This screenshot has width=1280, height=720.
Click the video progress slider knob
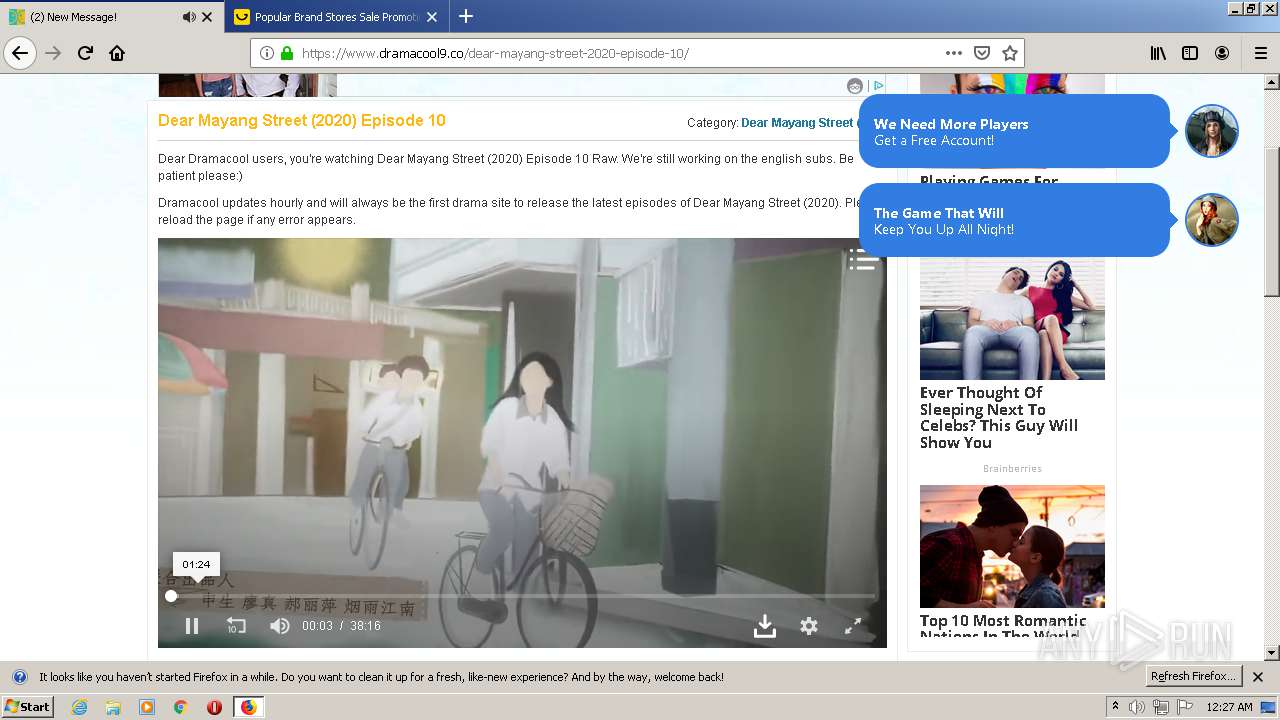[x=171, y=596]
